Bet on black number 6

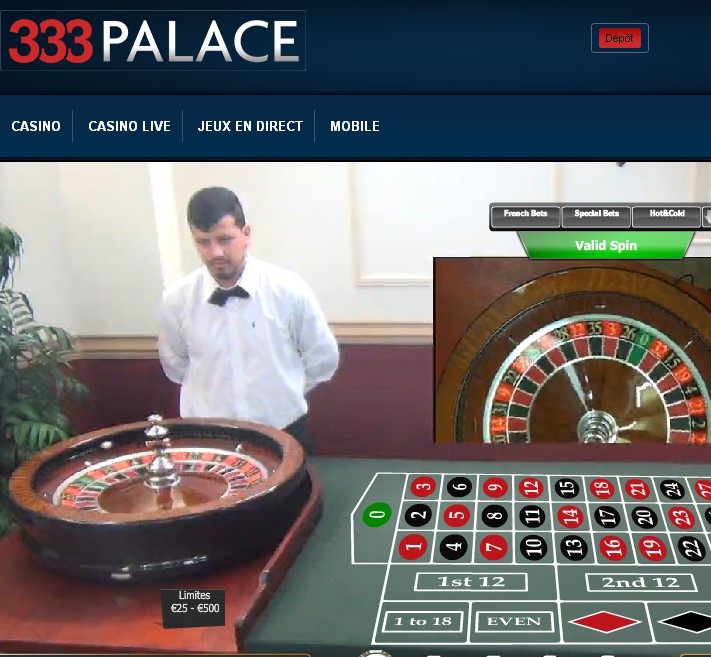coord(459,487)
